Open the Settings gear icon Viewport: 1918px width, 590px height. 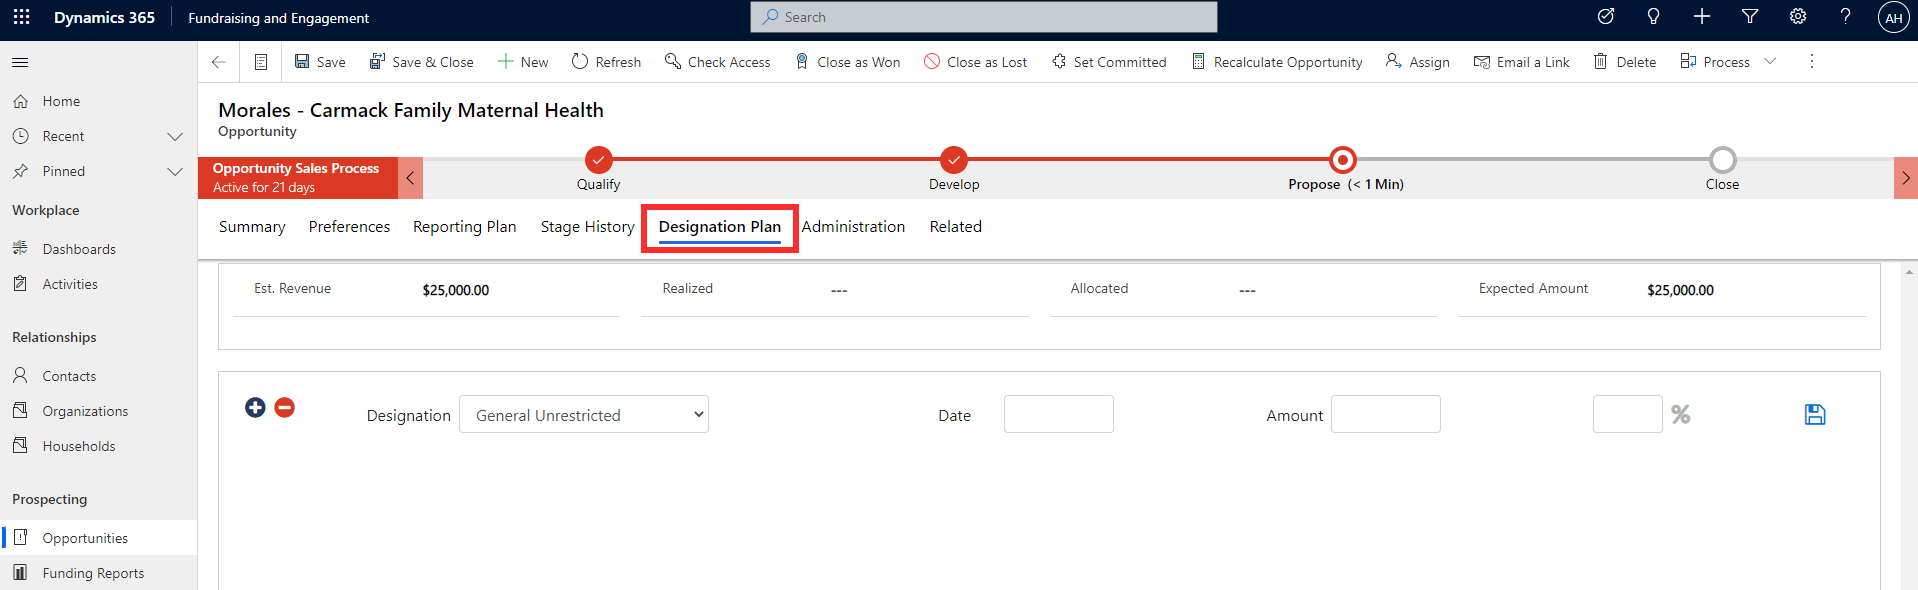coord(1797,16)
